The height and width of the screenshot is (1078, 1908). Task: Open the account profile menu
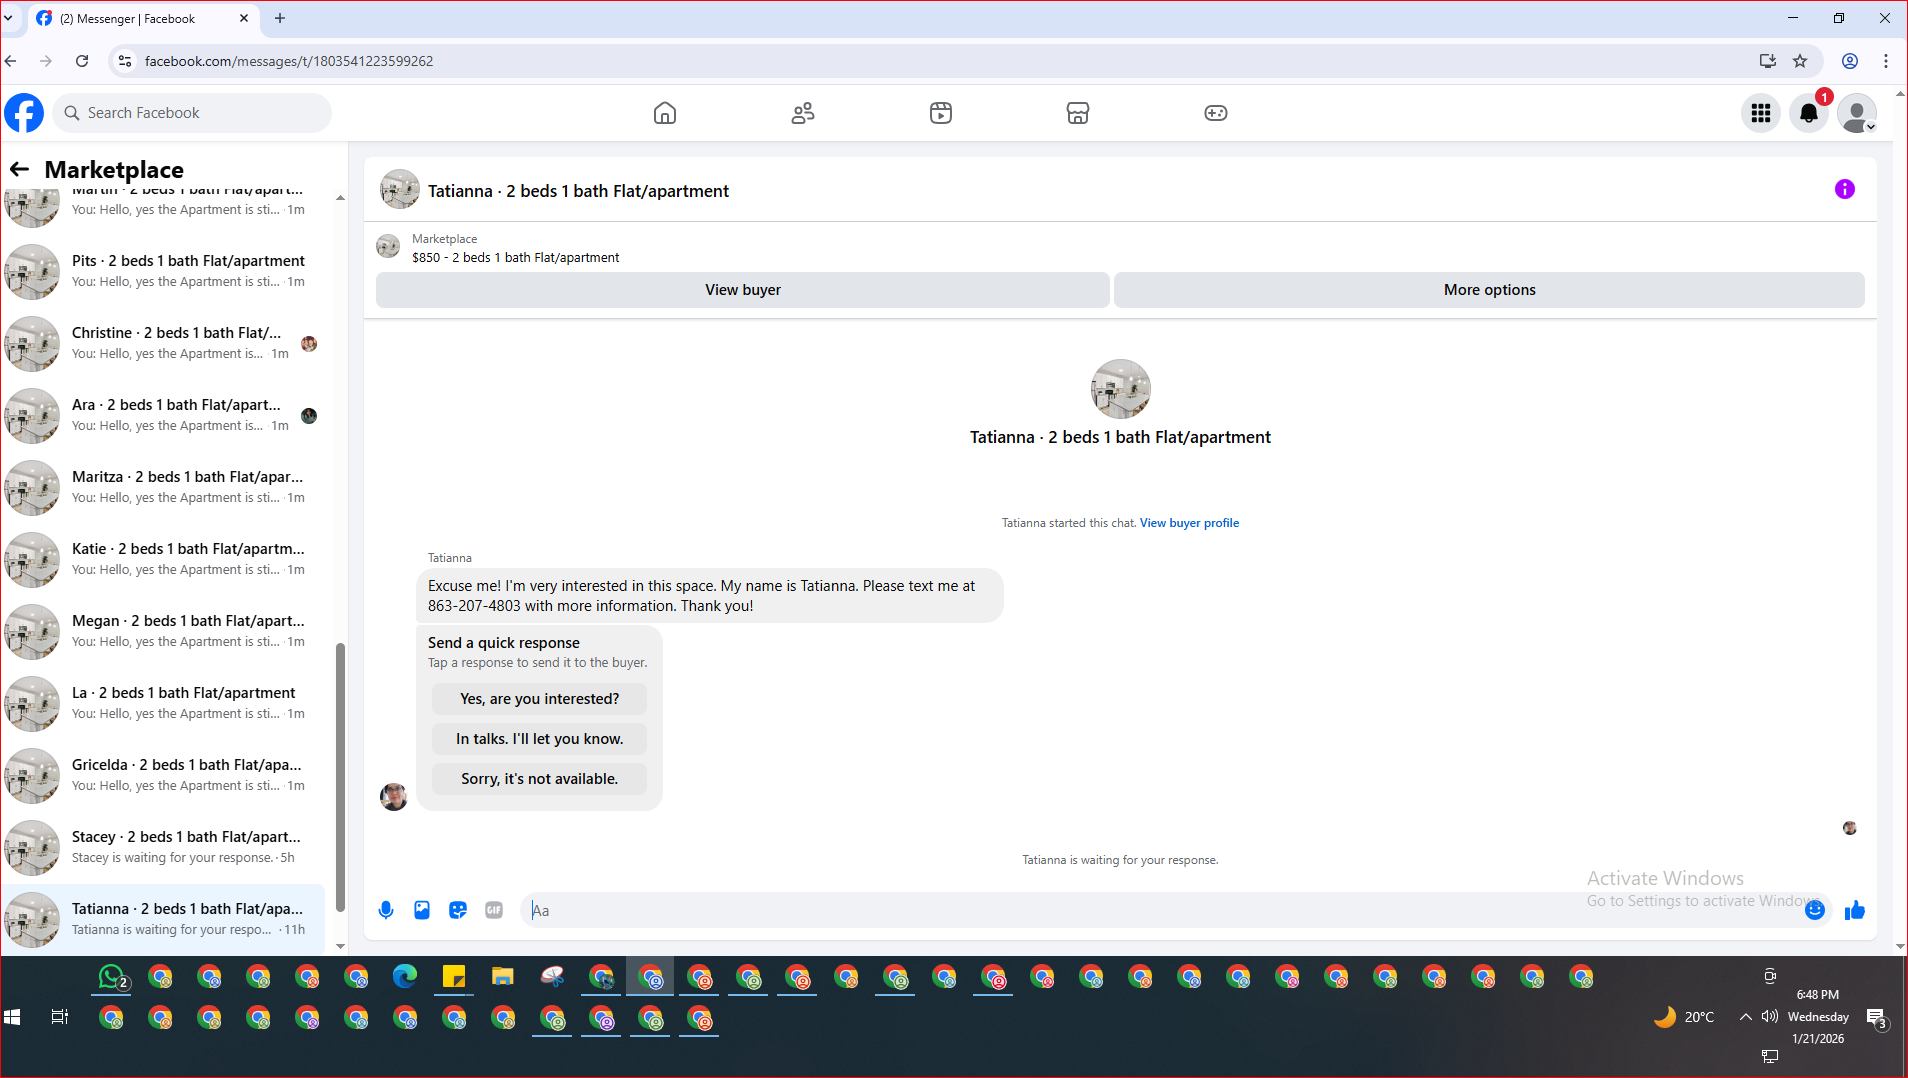tap(1857, 113)
